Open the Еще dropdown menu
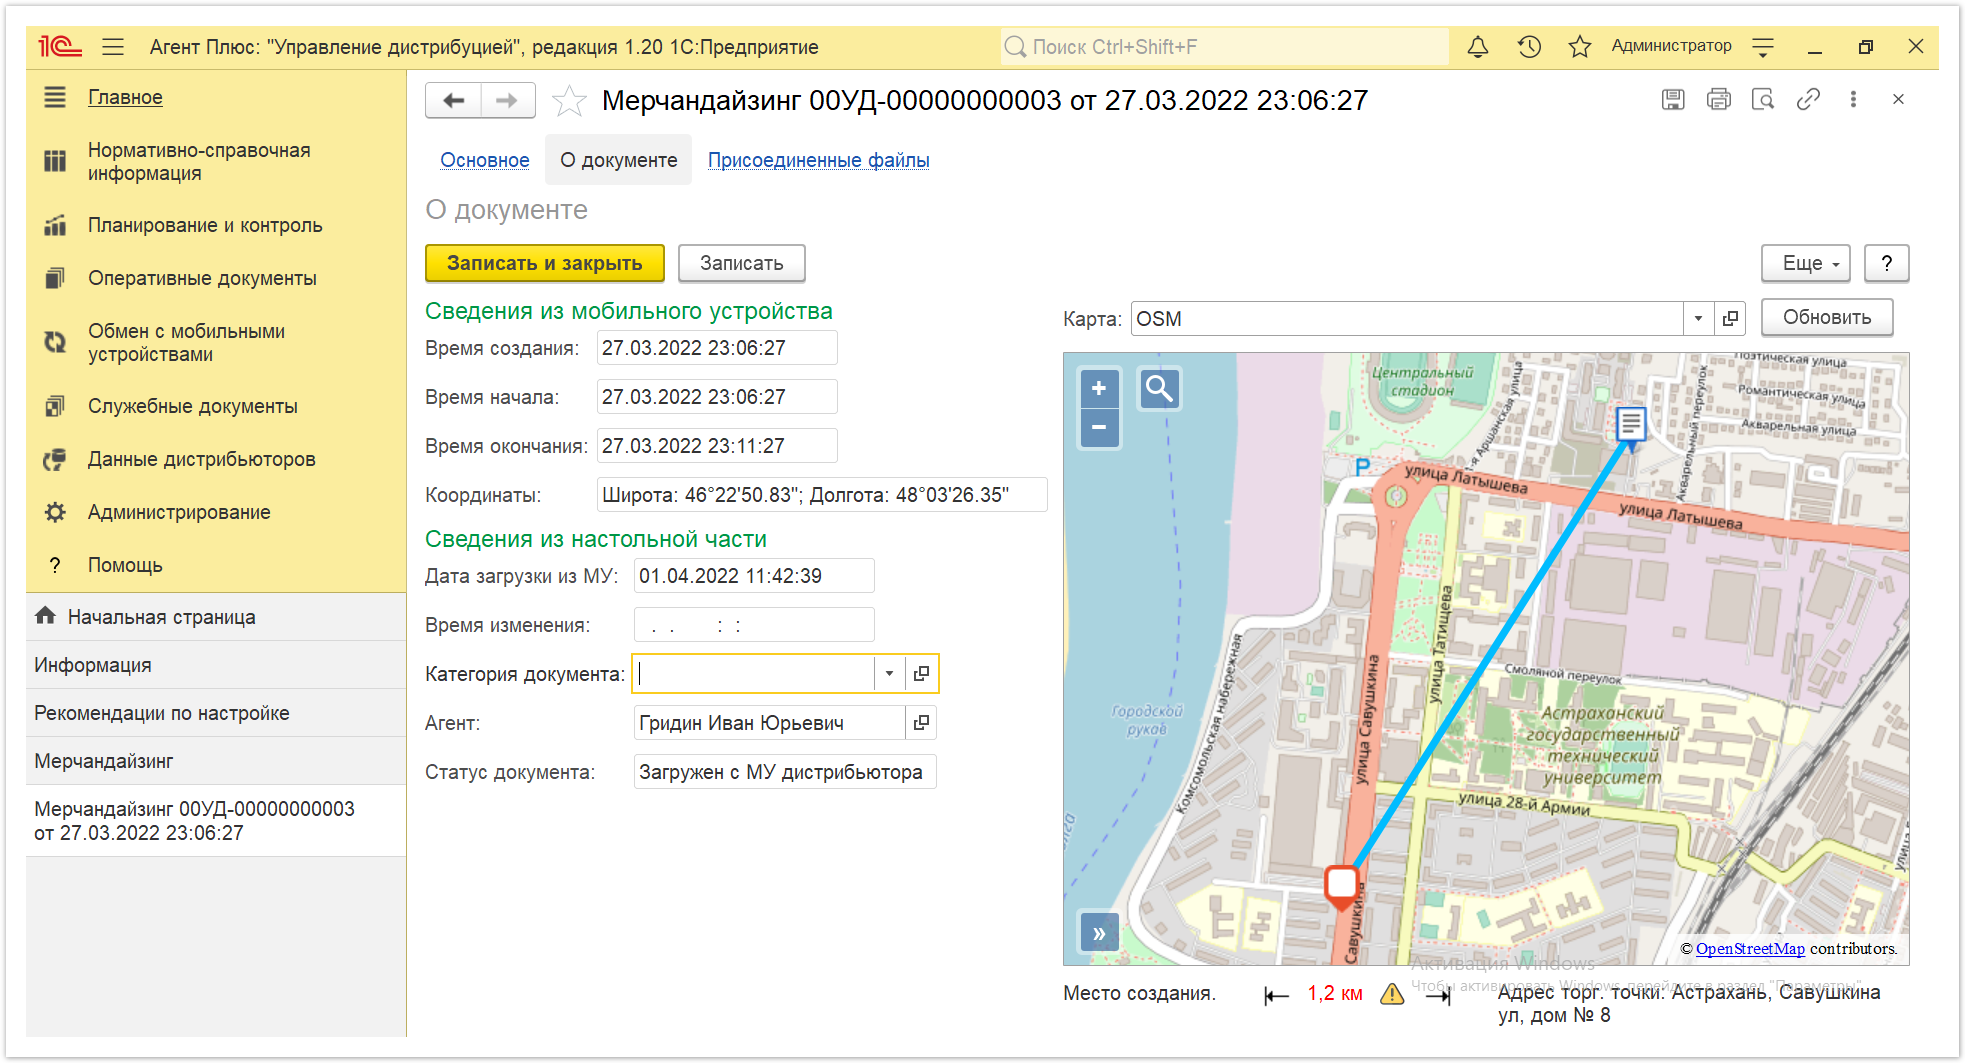Screen dimensions: 1965x1063 click(x=1806, y=263)
